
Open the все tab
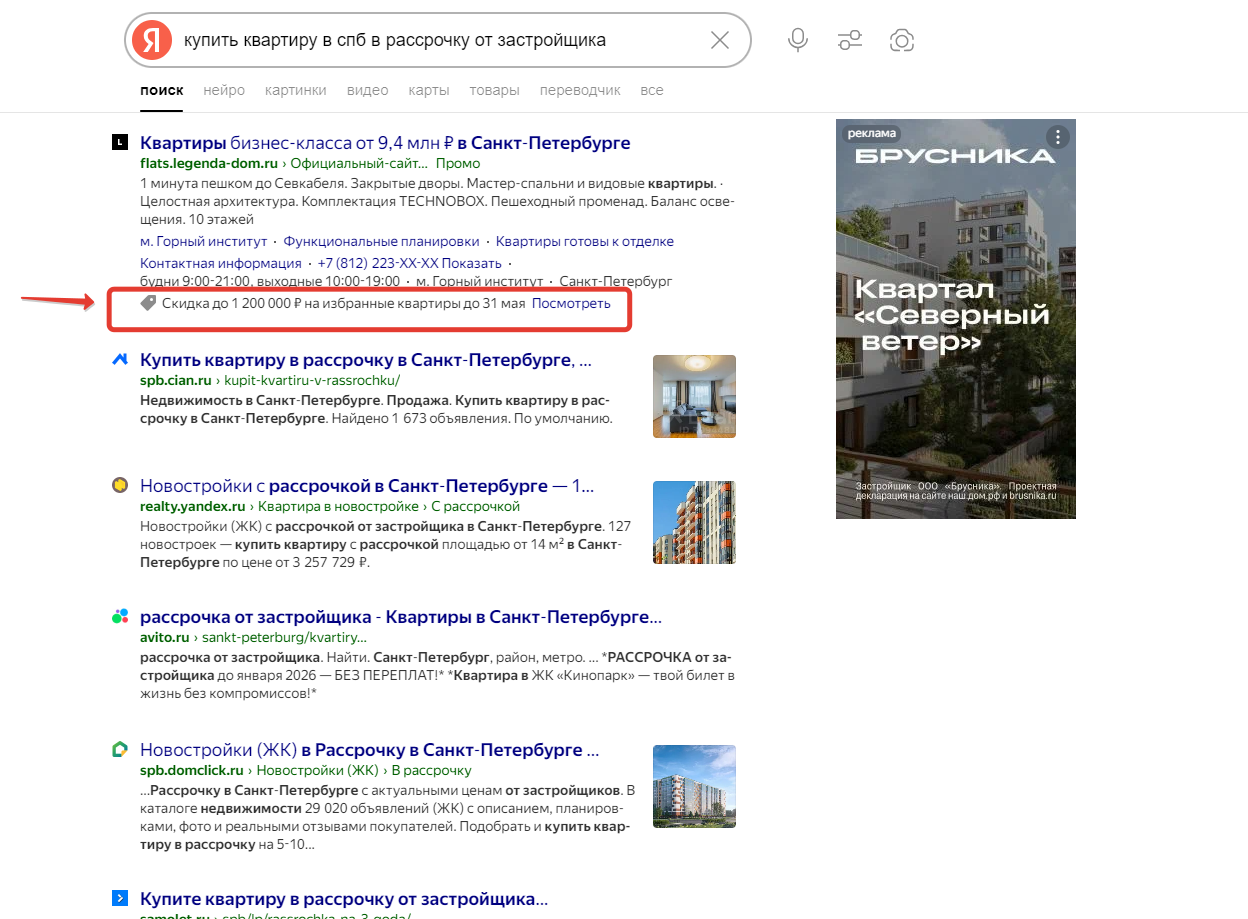pos(652,90)
